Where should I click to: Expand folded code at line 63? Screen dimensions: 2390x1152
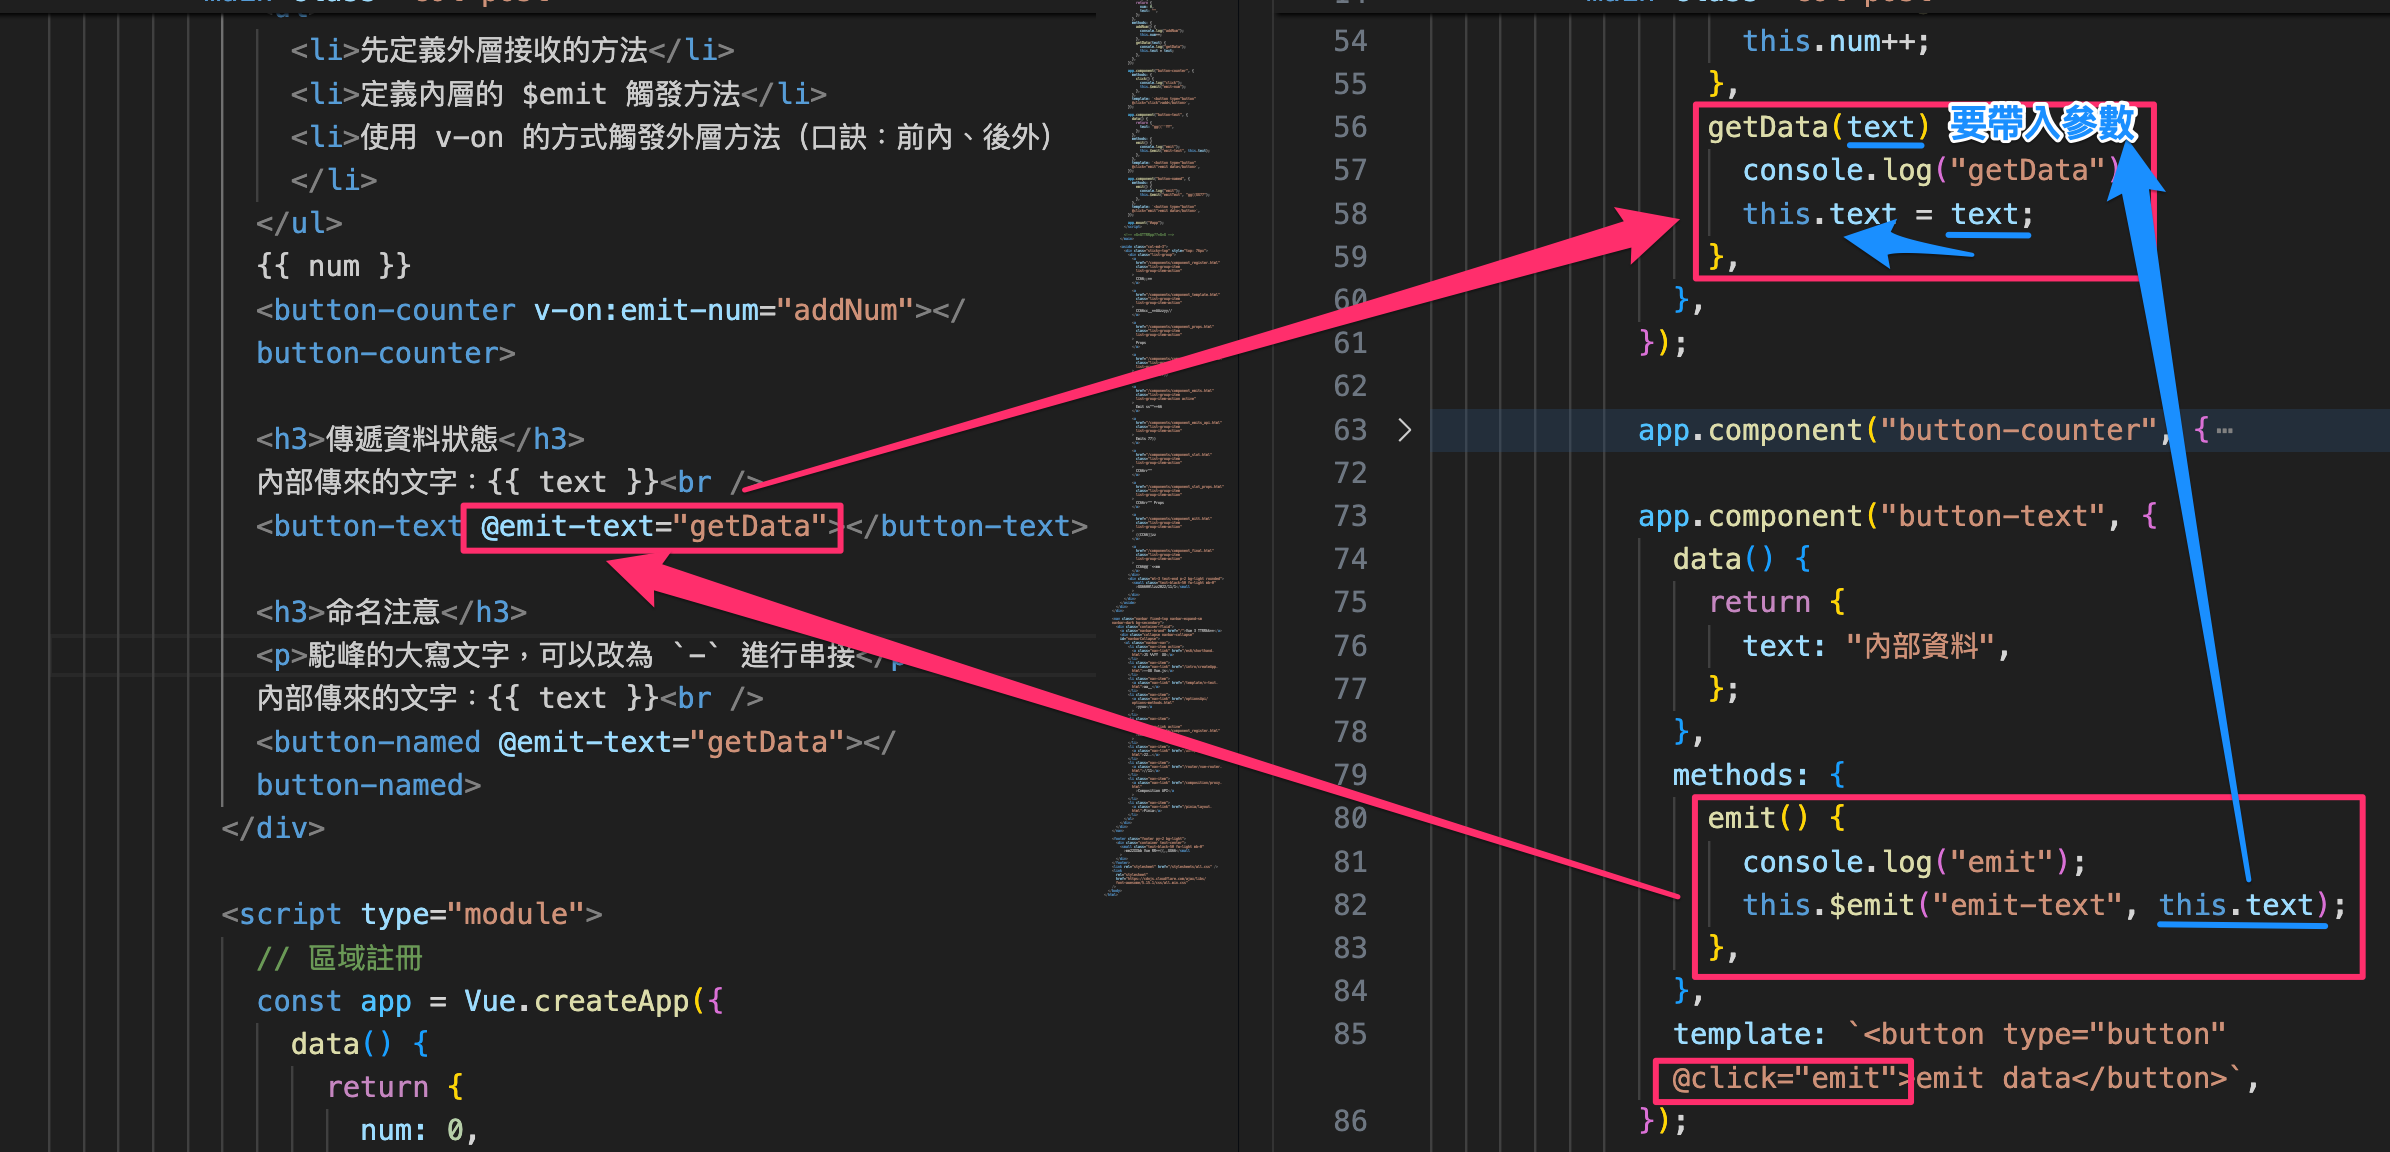(1404, 430)
